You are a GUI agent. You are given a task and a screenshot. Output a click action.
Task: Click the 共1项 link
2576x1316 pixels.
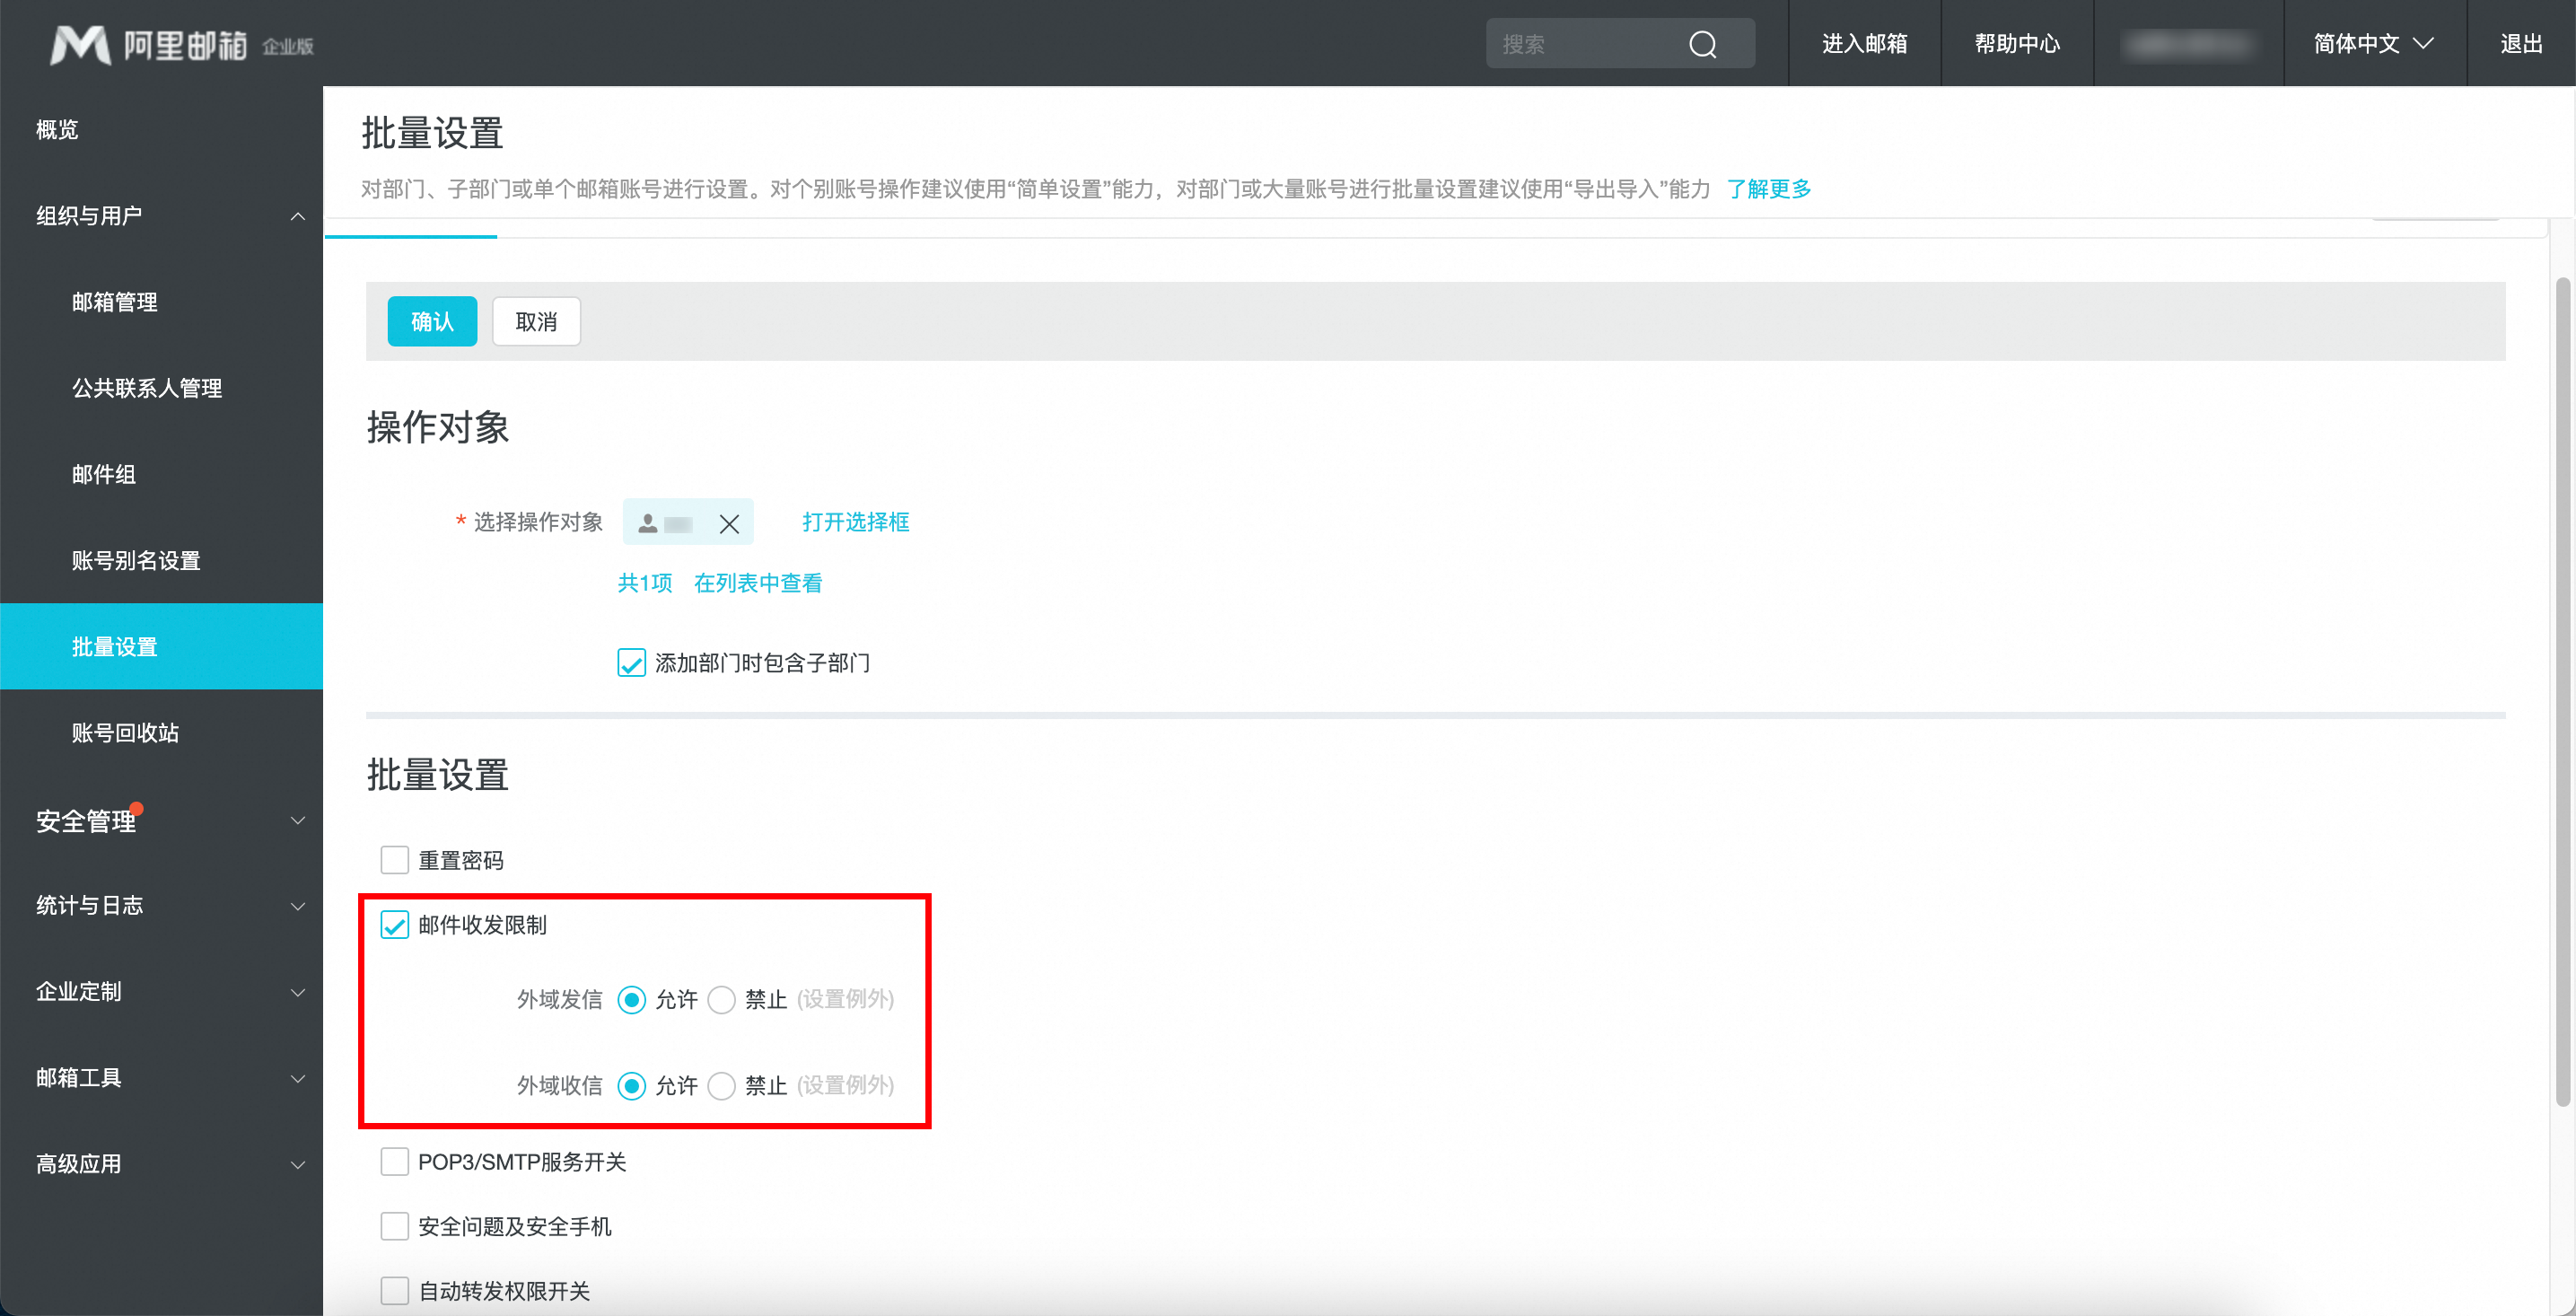(645, 583)
